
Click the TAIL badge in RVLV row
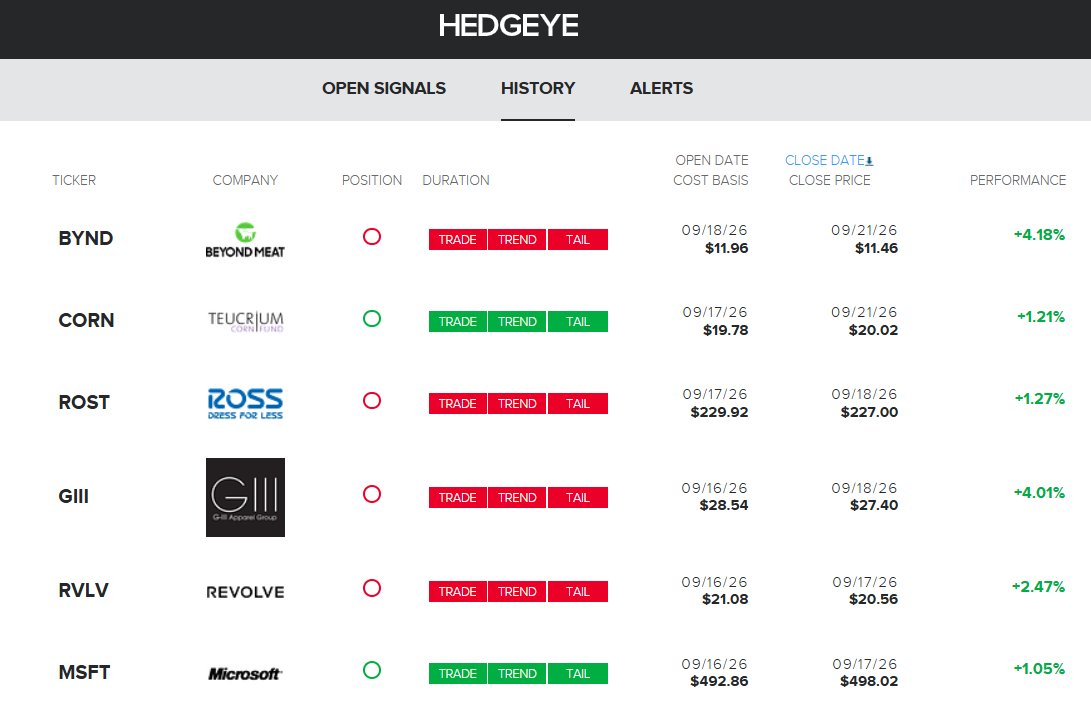point(578,592)
